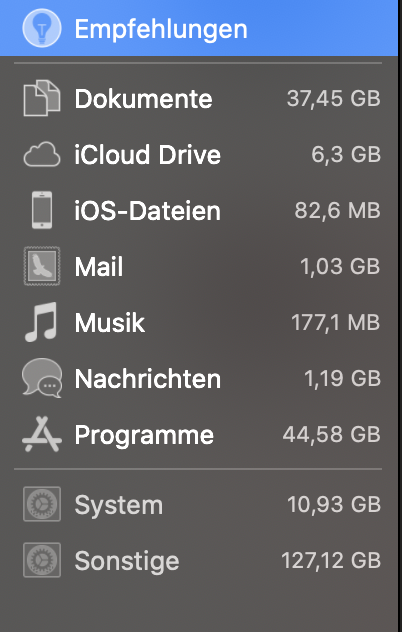Click the Mail stamp icon
This screenshot has width=402, height=632.
42,266
